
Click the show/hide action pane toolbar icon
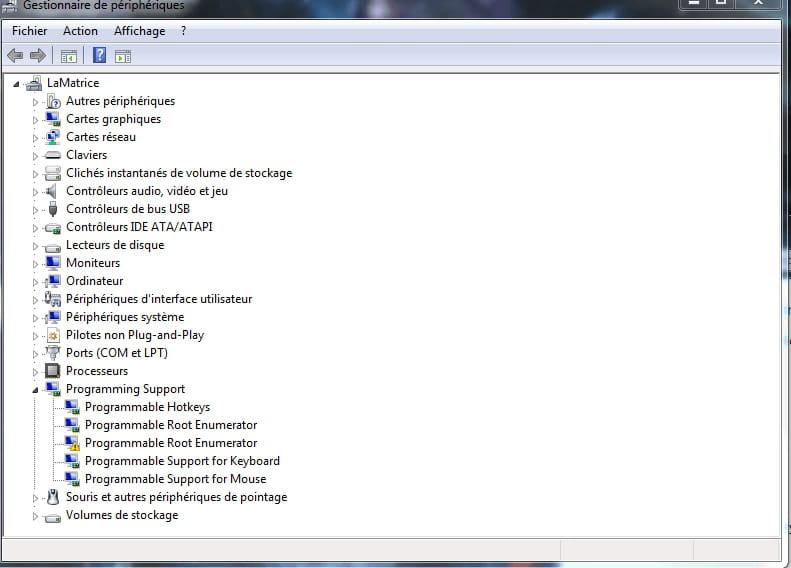click(x=123, y=56)
